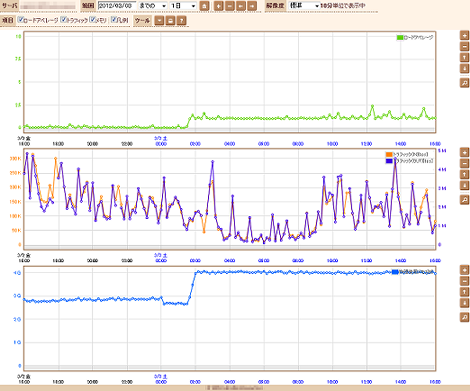Click the plus button beside the load average graph
Screen dimensions: 470x391
click(464, 35)
